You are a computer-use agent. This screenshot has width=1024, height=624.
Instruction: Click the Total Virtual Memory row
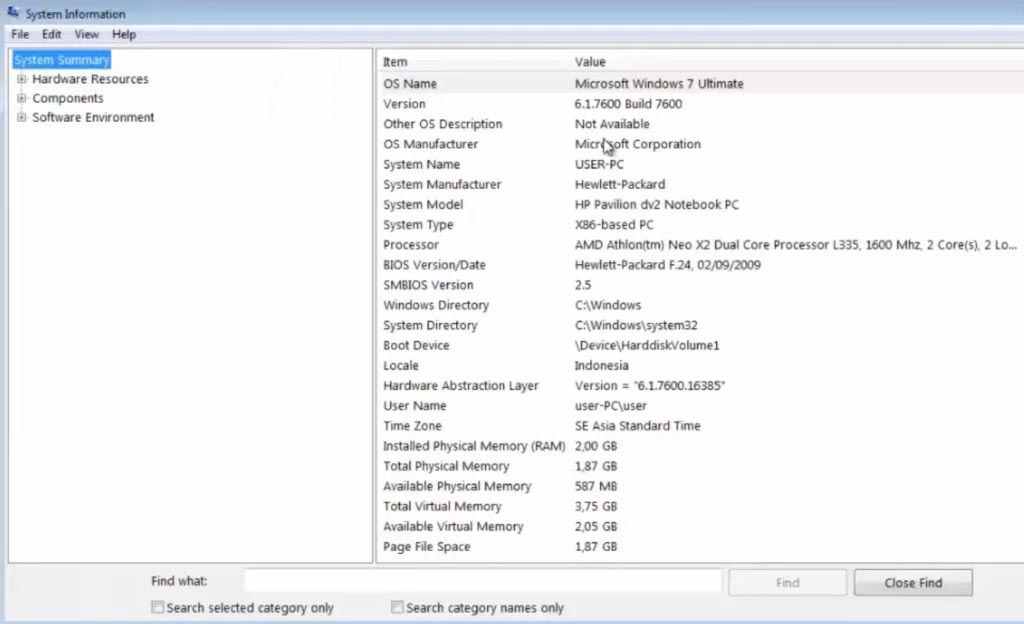[x=700, y=507]
